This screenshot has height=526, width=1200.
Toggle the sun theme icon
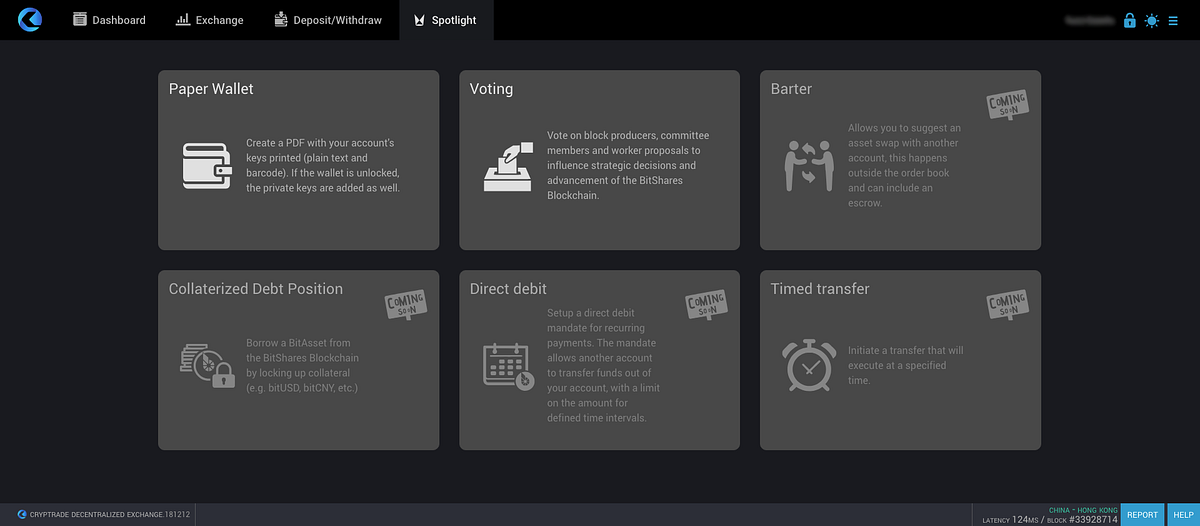pyautogui.click(x=1152, y=20)
